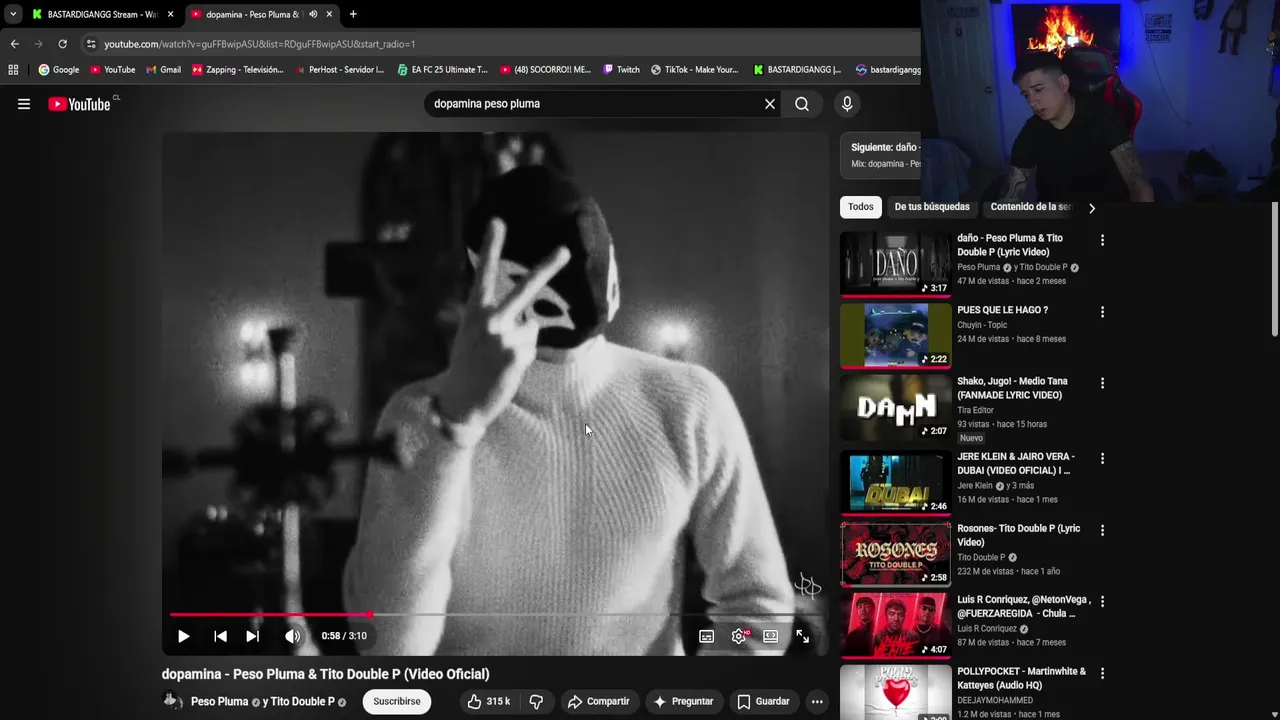The width and height of the screenshot is (1280, 720).
Task: Open the PUES QUE LE HAGO thumbnail
Action: tap(895, 335)
